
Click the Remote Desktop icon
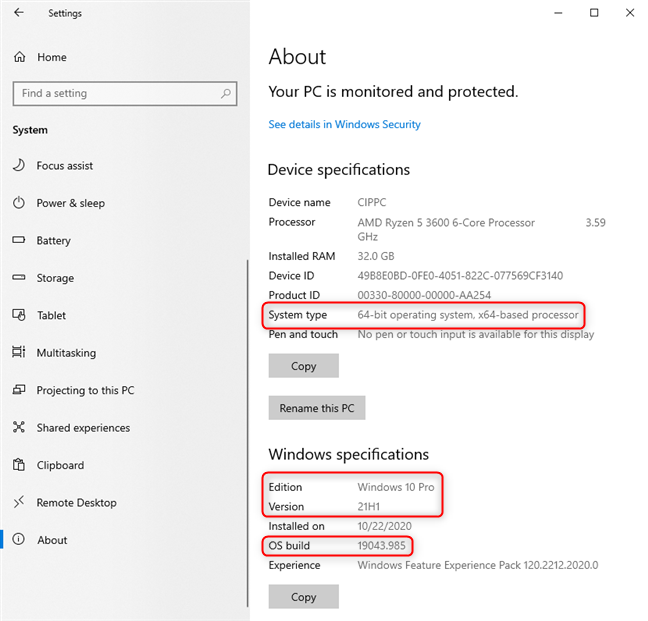point(19,503)
